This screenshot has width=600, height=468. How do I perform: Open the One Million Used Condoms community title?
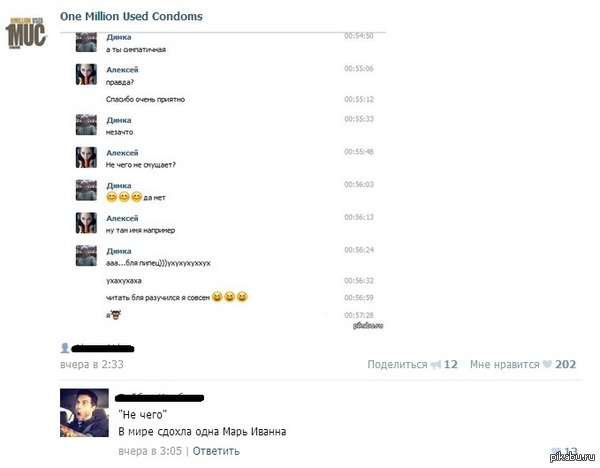tap(131, 16)
